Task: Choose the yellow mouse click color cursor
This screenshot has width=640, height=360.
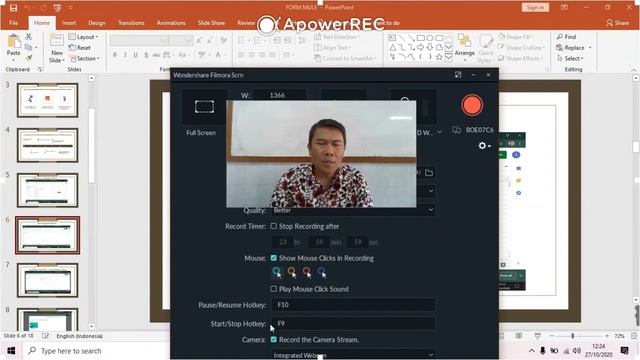Action: click(292, 272)
